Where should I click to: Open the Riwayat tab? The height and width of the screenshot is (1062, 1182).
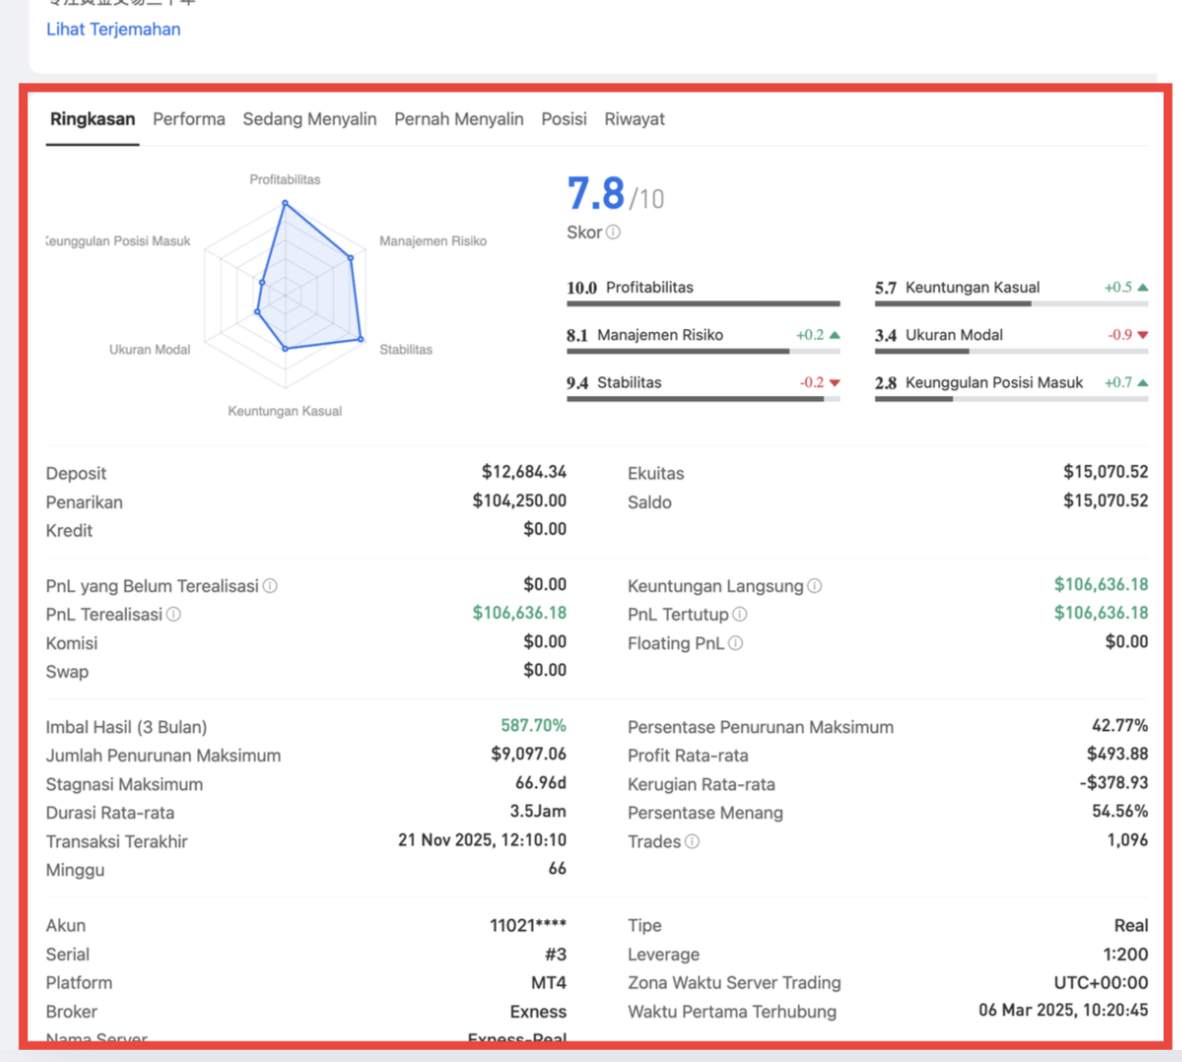[x=634, y=119]
